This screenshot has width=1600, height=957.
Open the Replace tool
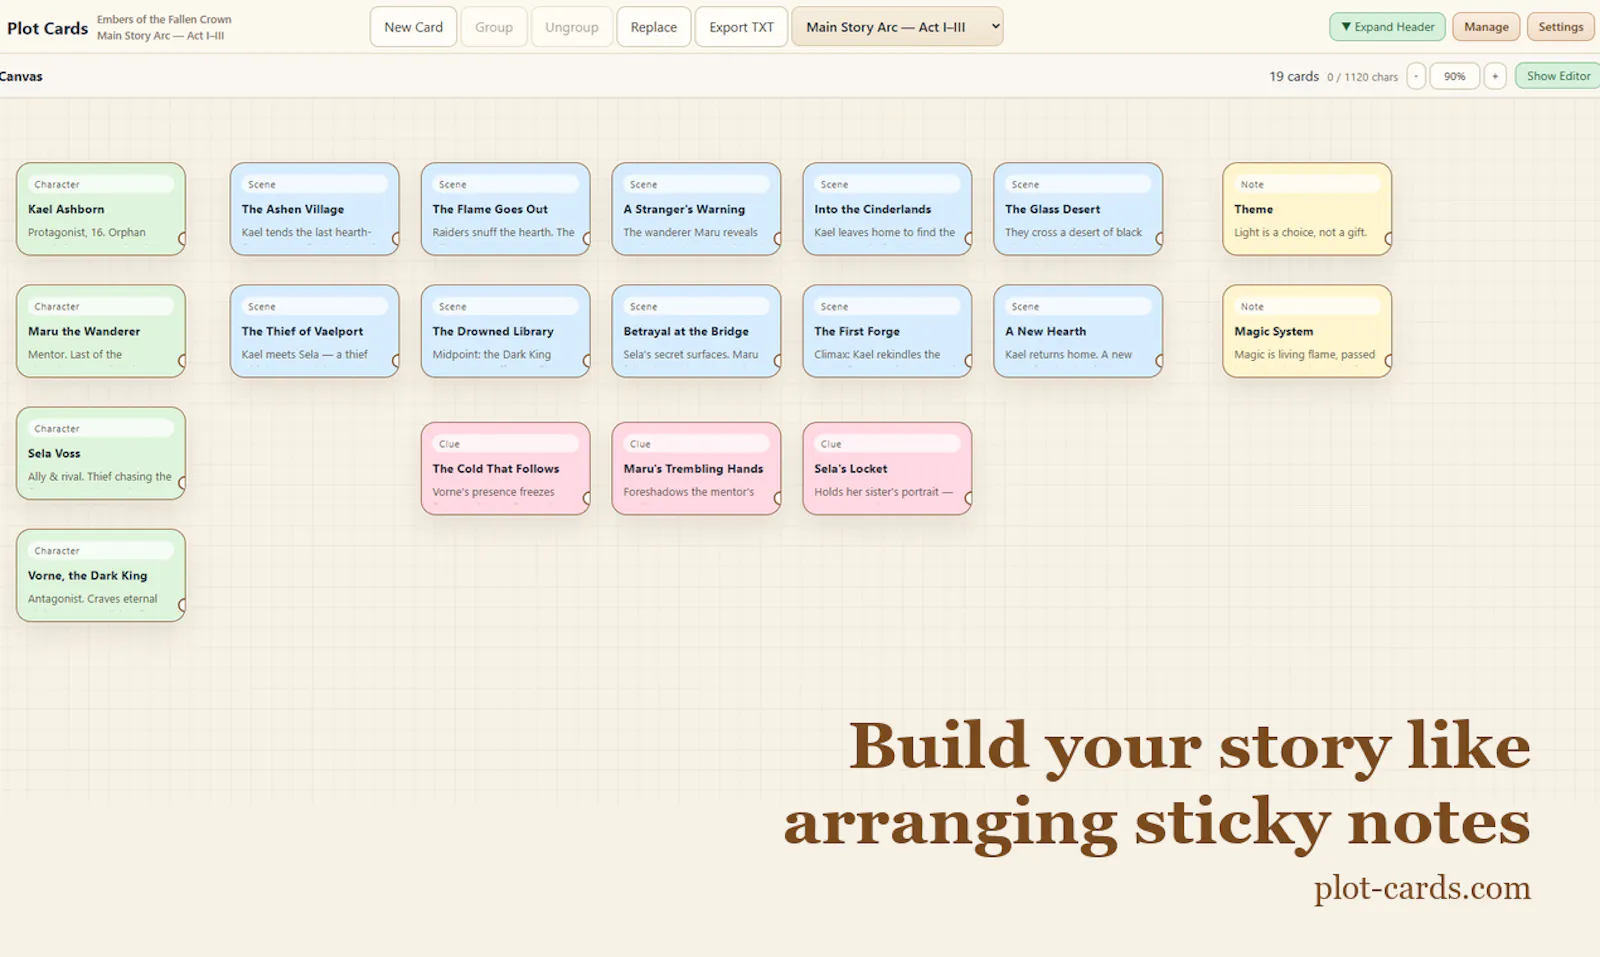point(654,27)
